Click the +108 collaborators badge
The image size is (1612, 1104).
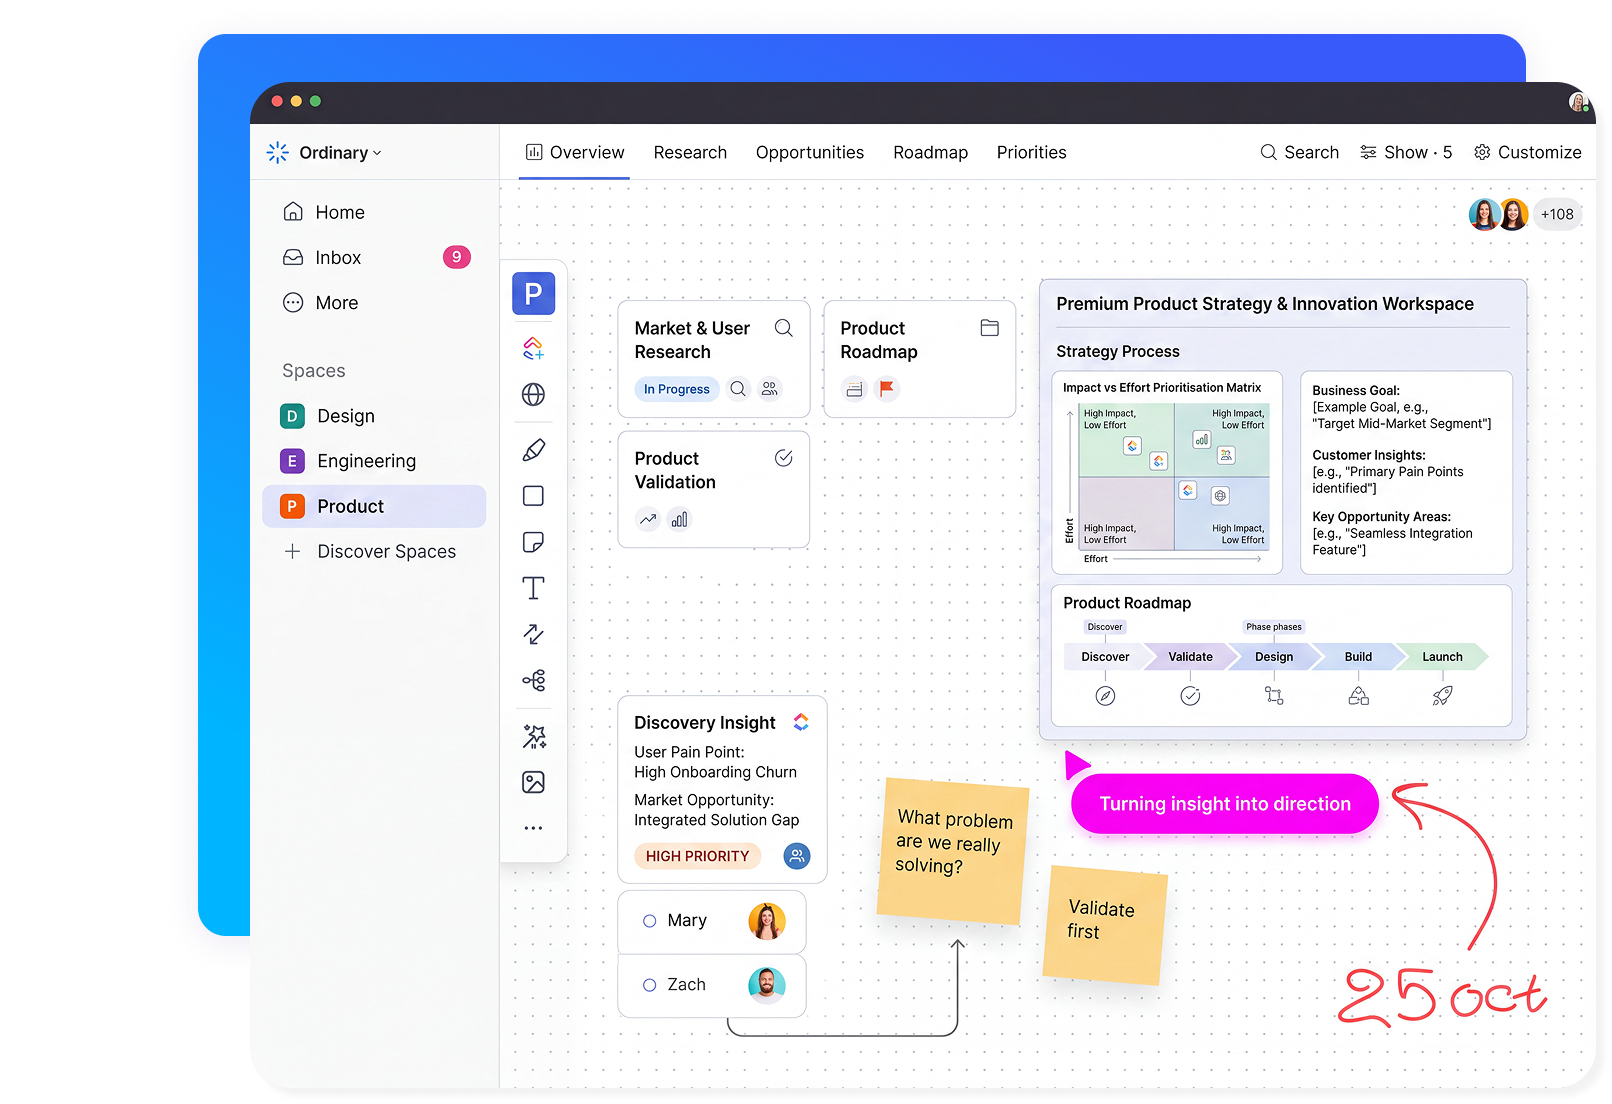coord(1557,214)
